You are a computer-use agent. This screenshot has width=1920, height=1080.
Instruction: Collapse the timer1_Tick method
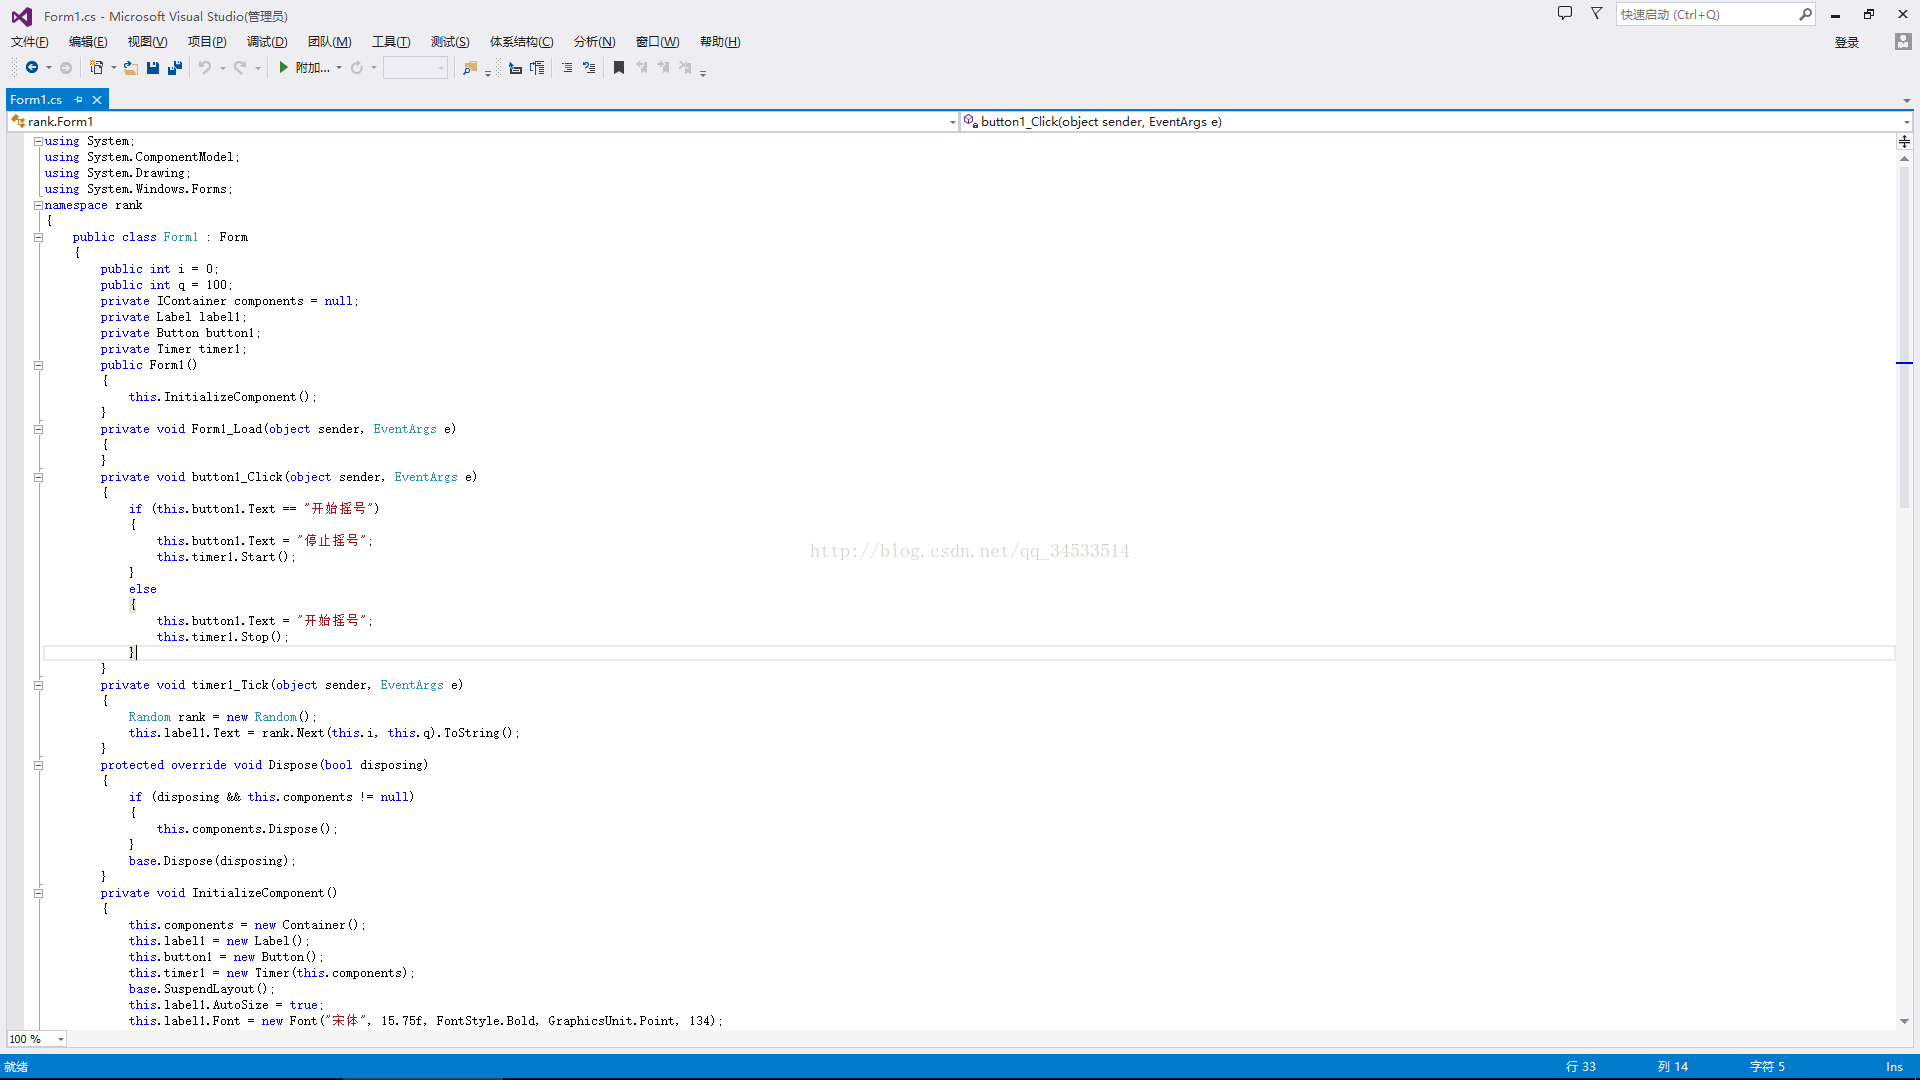(x=38, y=685)
